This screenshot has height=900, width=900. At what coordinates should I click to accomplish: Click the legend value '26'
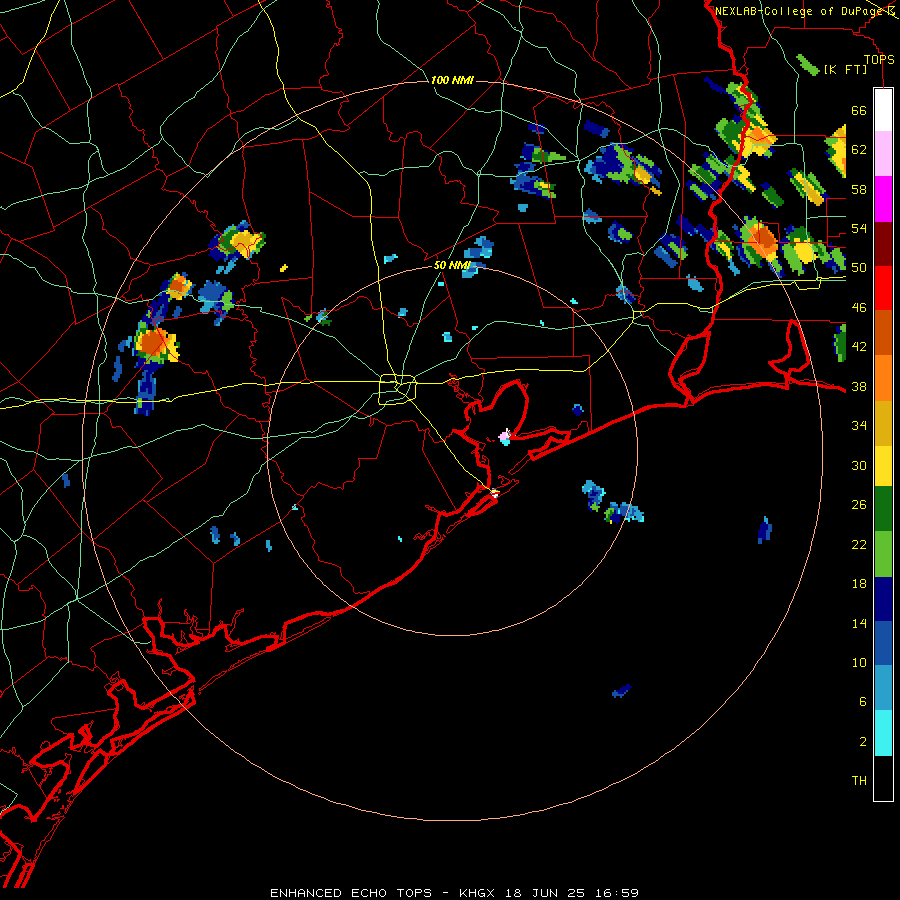pyautogui.click(x=859, y=505)
